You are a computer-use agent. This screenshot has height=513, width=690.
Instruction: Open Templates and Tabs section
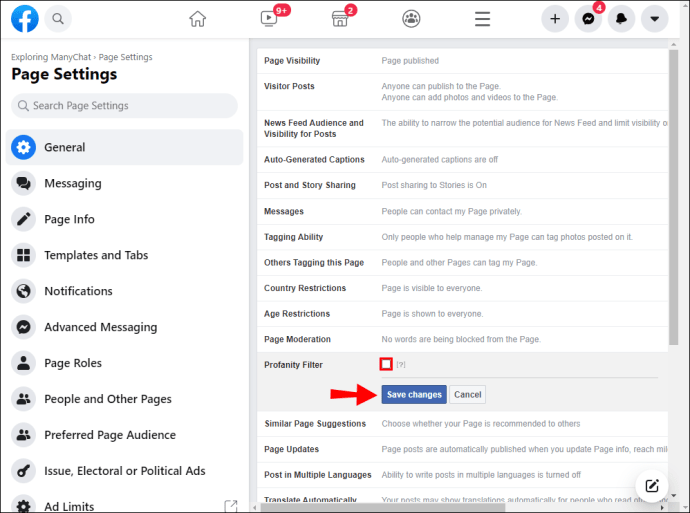[125, 255]
